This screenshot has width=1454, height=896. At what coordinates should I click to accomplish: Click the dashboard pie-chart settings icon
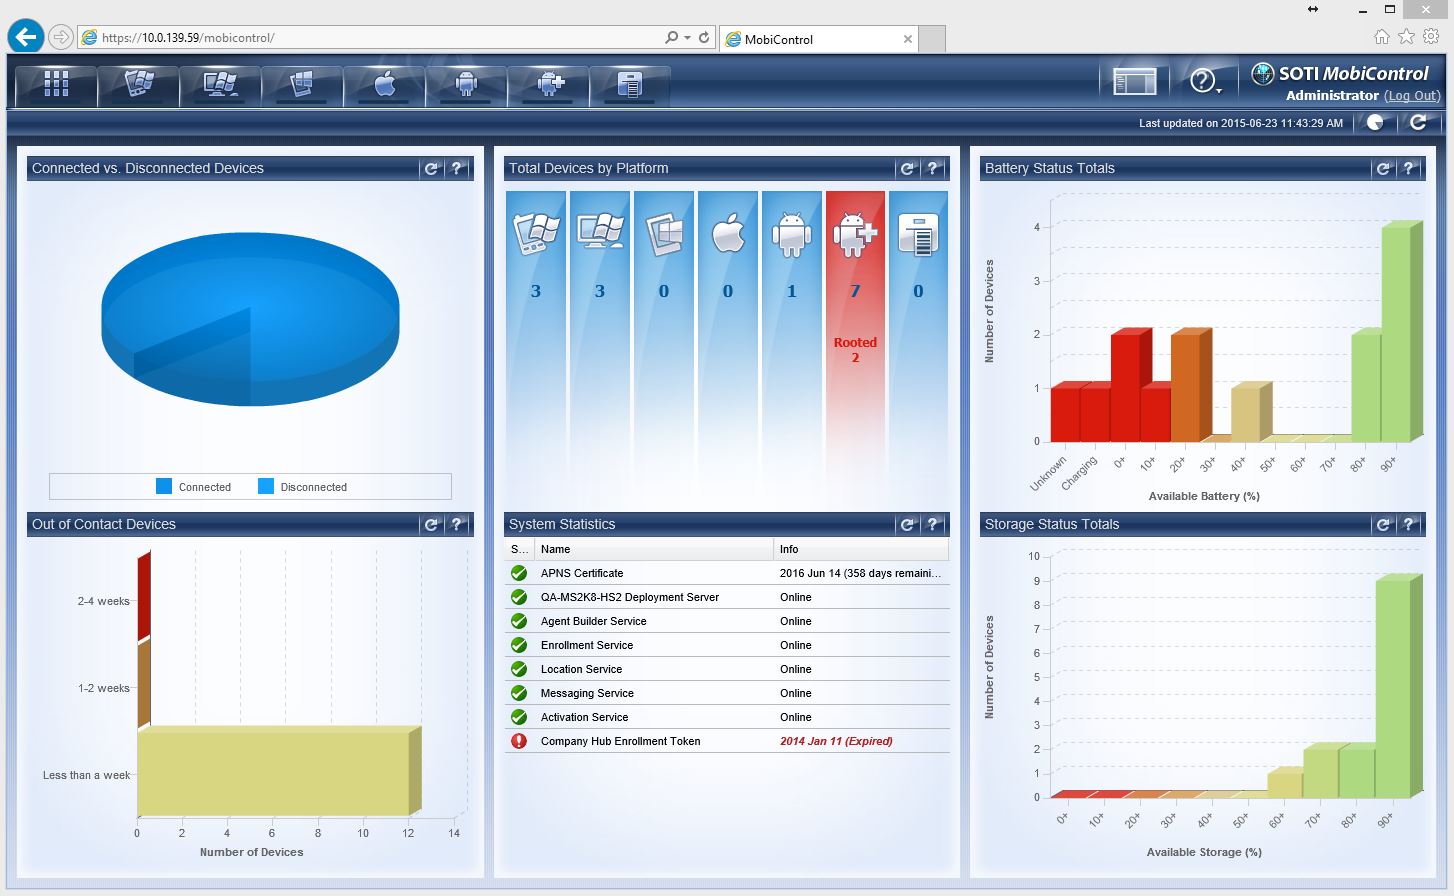click(1377, 123)
